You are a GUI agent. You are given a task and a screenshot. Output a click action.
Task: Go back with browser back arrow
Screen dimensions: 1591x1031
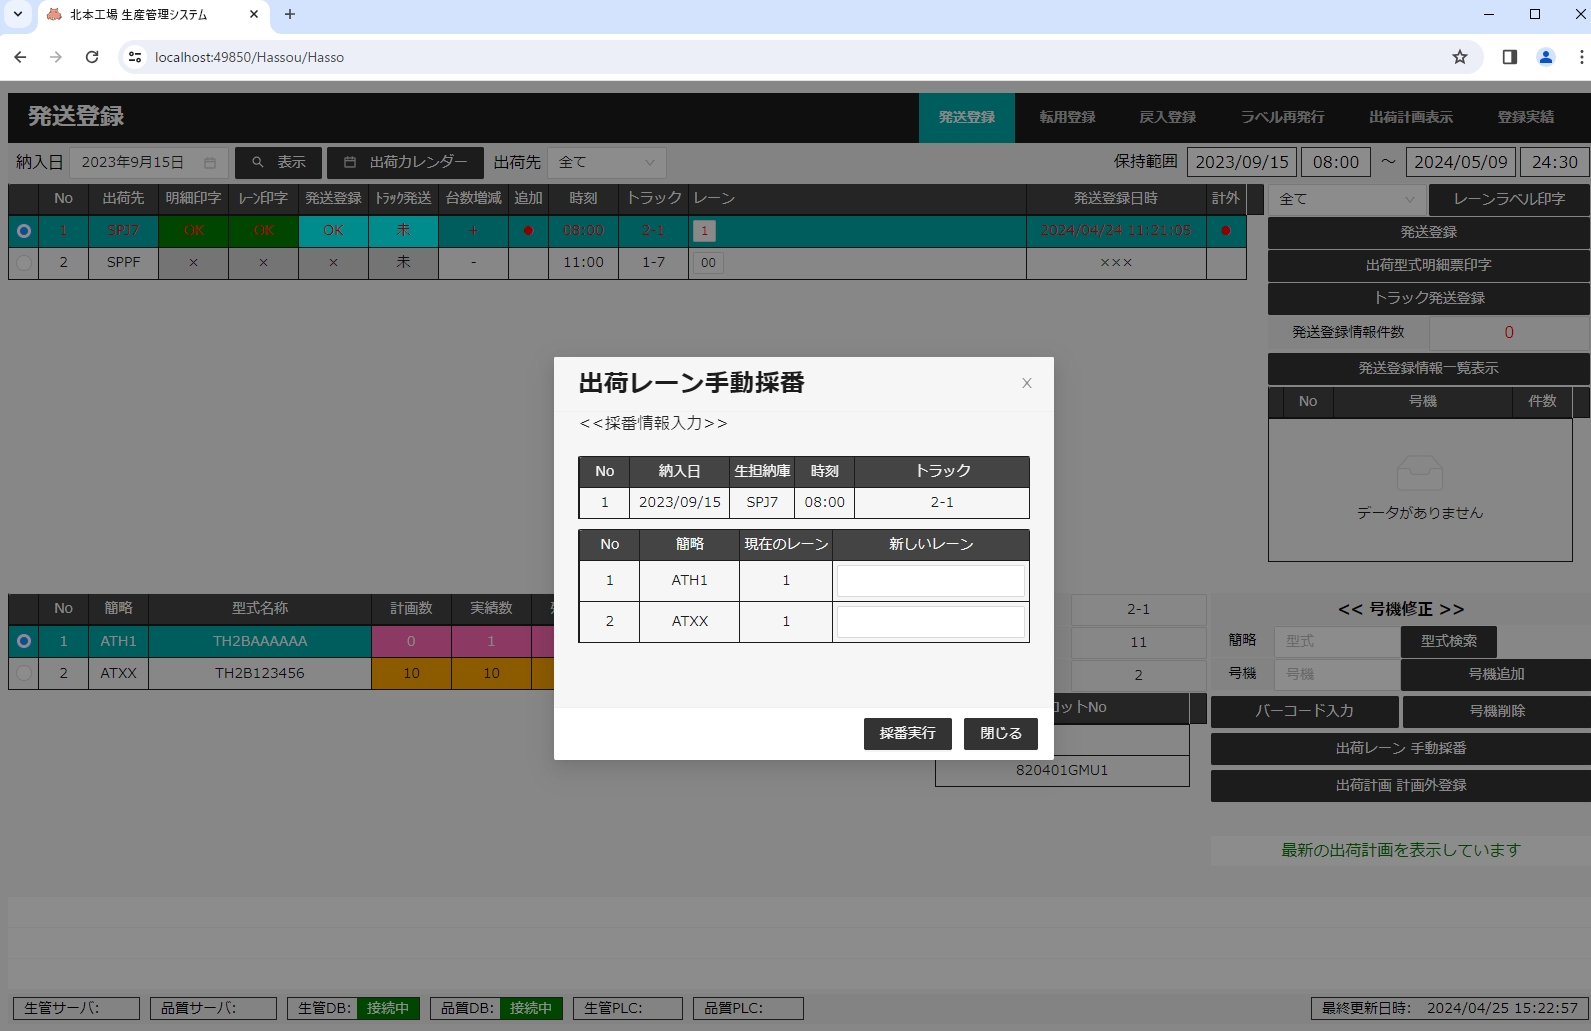pyautogui.click(x=20, y=57)
